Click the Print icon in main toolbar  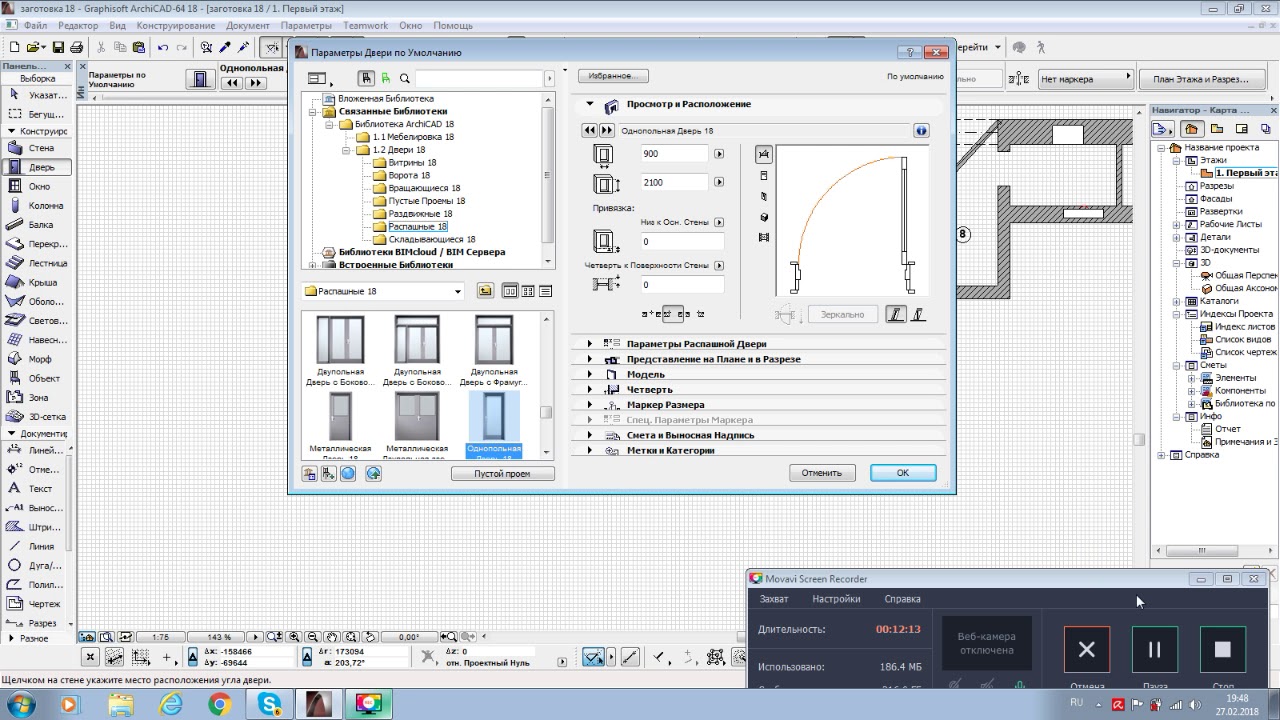point(76,47)
